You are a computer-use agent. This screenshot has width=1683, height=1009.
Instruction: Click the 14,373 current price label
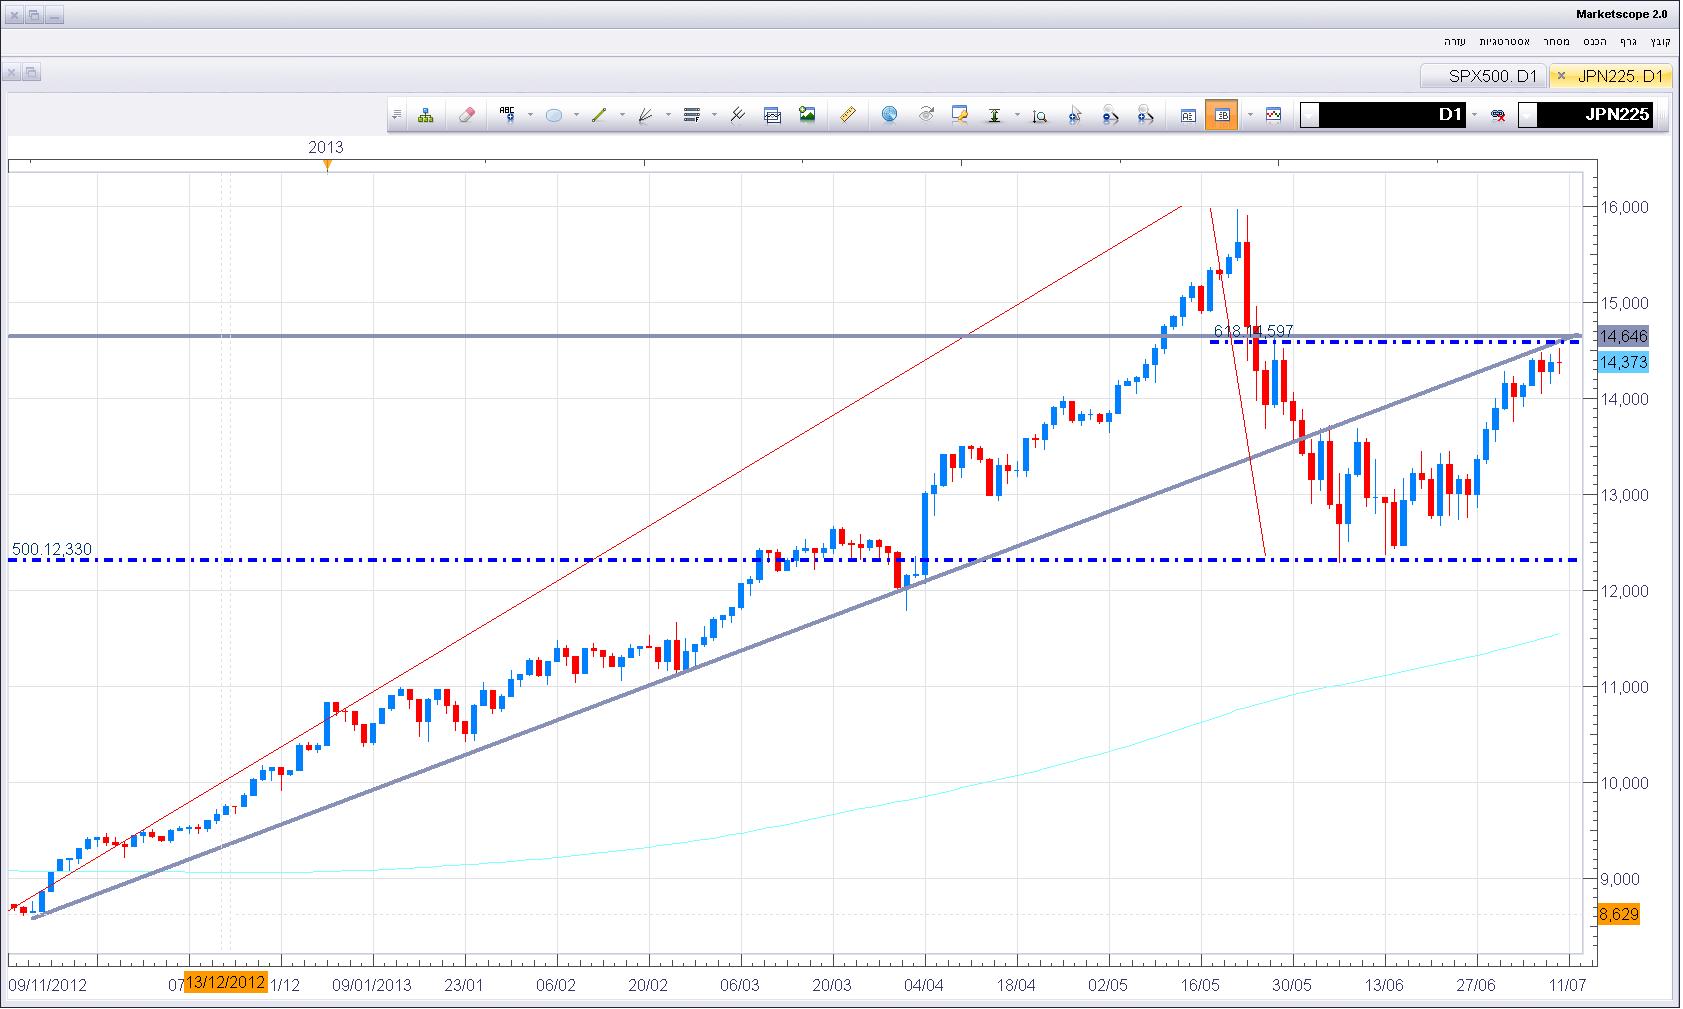[1623, 362]
